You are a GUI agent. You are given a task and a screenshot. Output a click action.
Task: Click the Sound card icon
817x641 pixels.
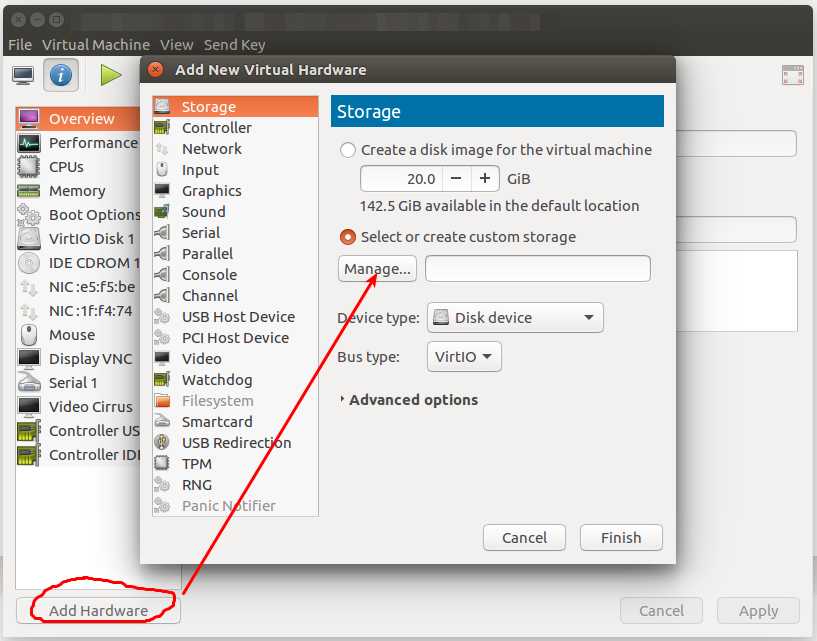coord(162,212)
